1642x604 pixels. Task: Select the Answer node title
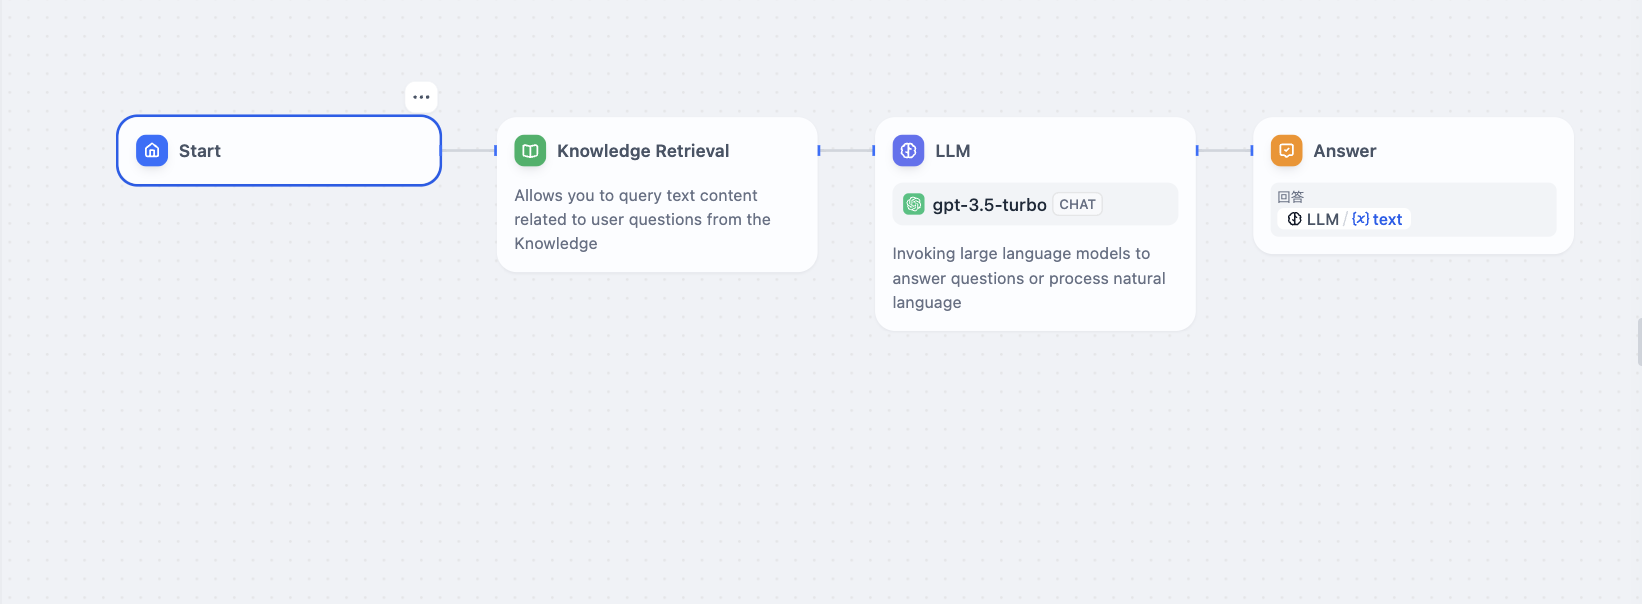[1344, 151]
